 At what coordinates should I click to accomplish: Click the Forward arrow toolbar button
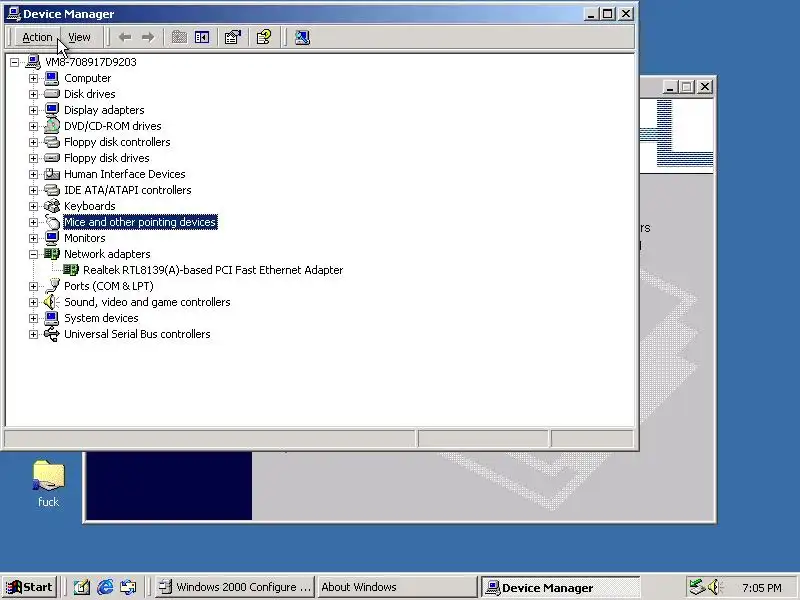point(148,37)
